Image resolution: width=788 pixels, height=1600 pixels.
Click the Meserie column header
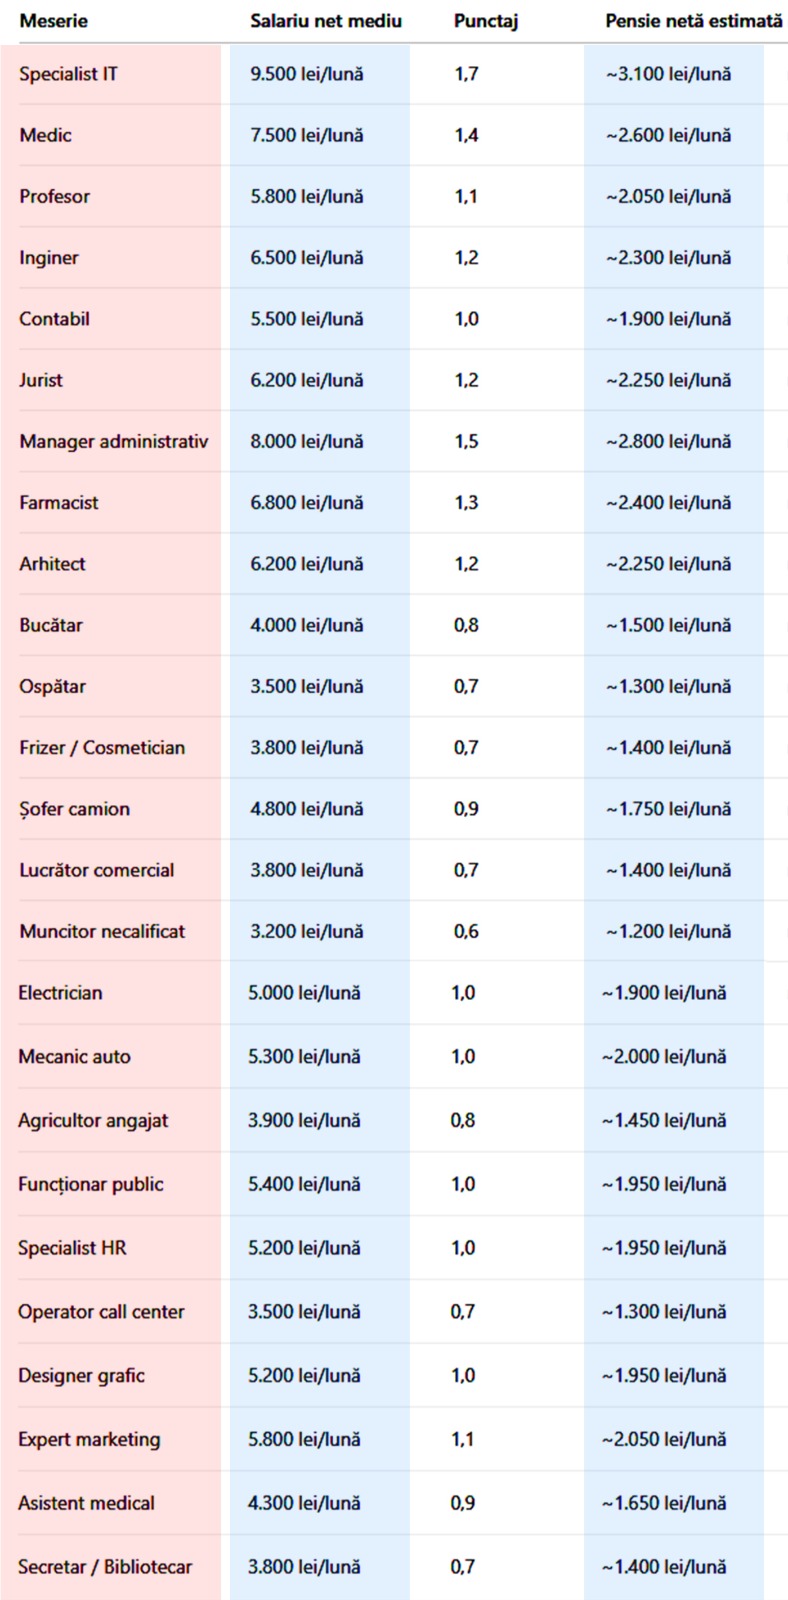(x=53, y=21)
